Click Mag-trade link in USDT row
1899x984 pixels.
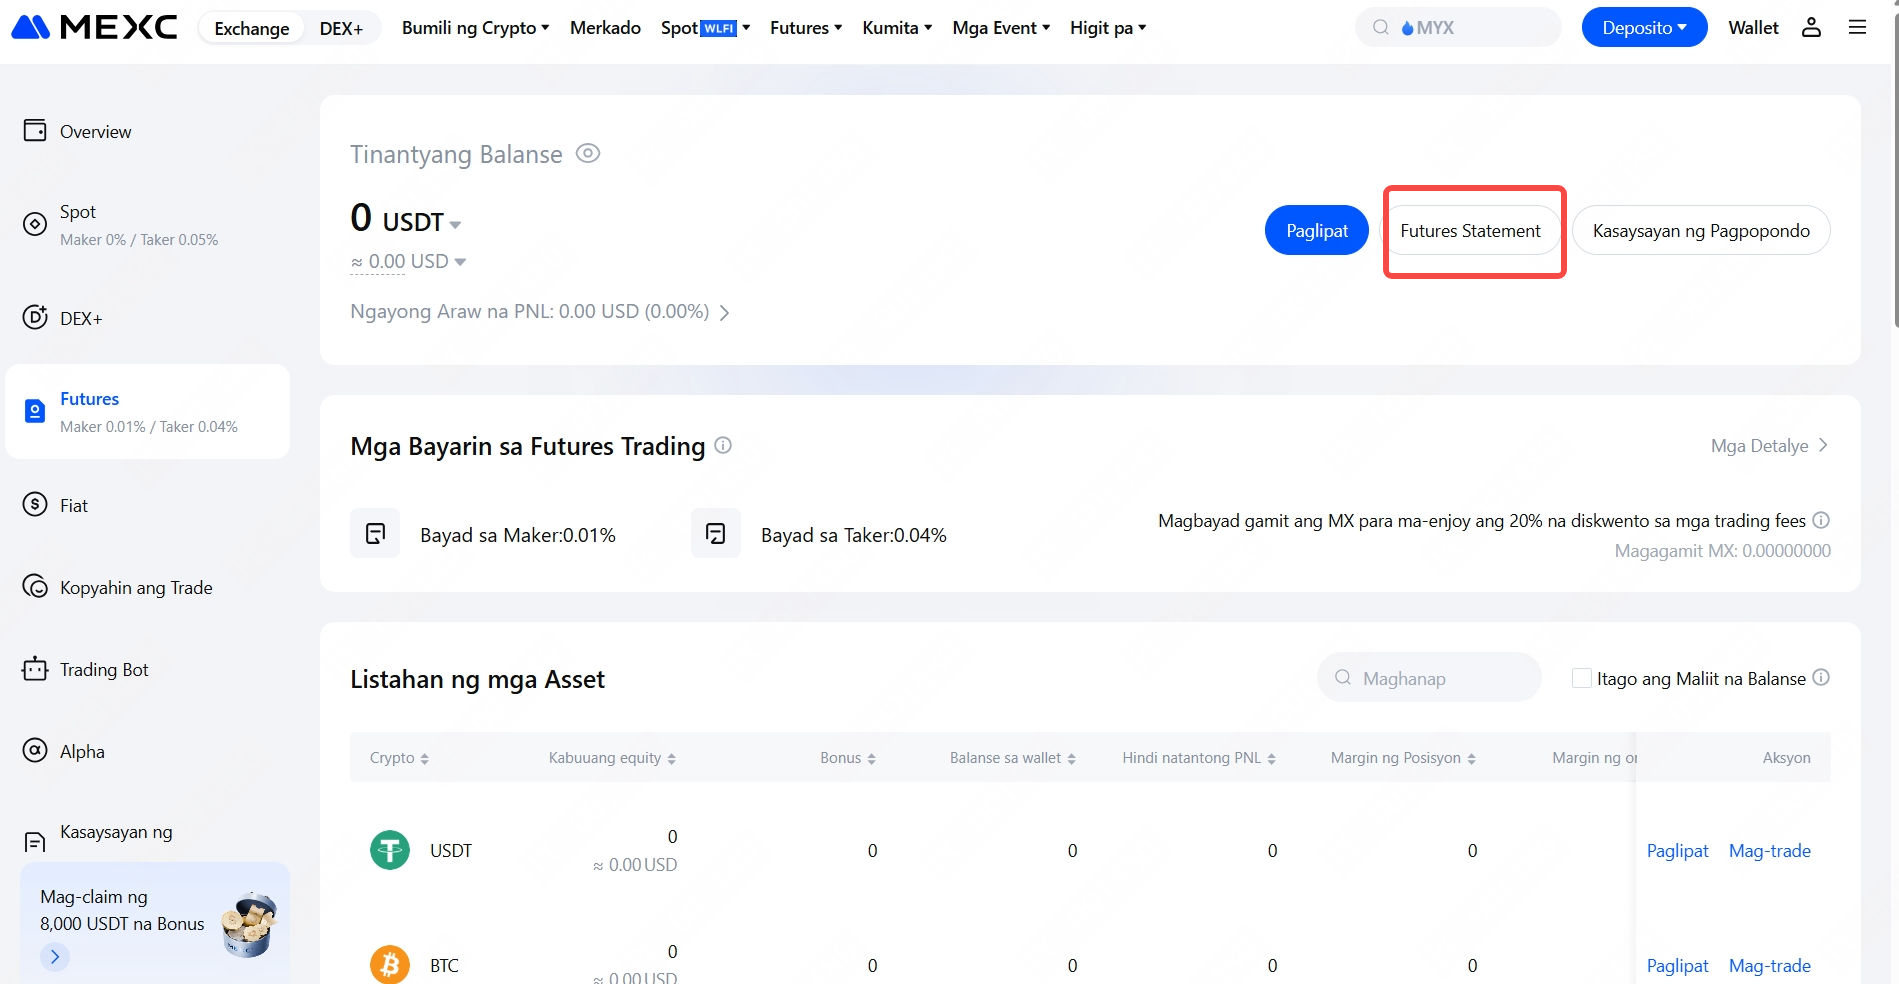pyautogui.click(x=1769, y=851)
